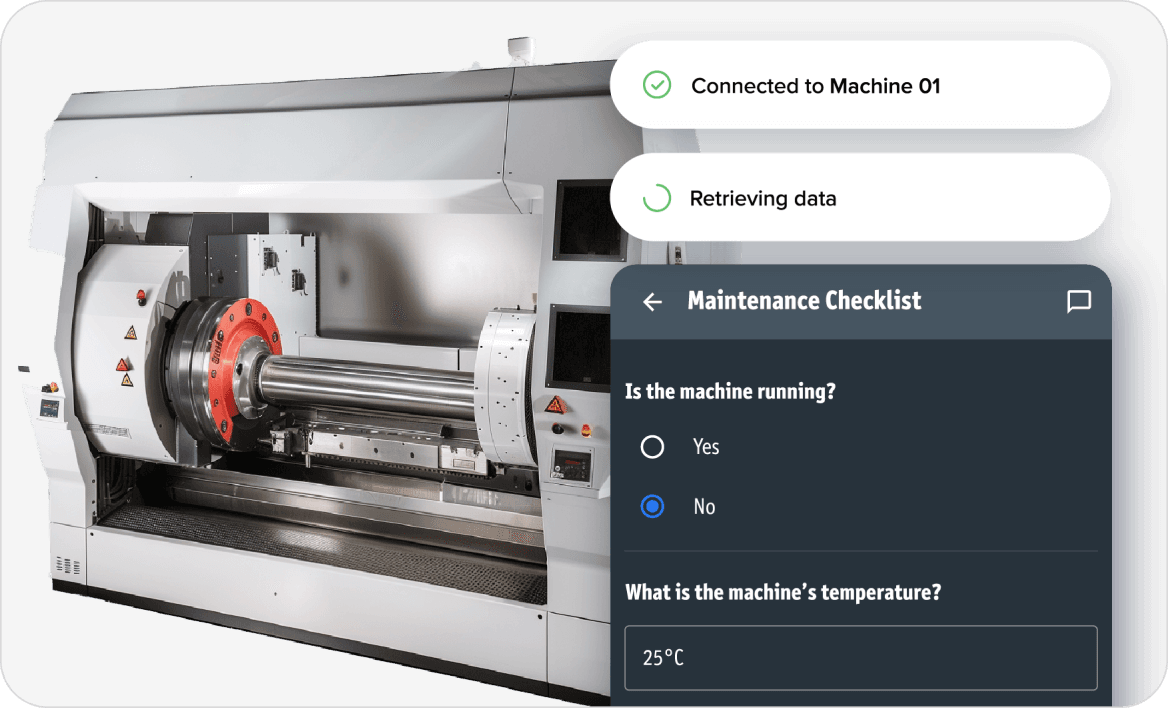1168x708 pixels.
Task: Click the Maintenance Checklist title bar
Action: coord(860,301)
